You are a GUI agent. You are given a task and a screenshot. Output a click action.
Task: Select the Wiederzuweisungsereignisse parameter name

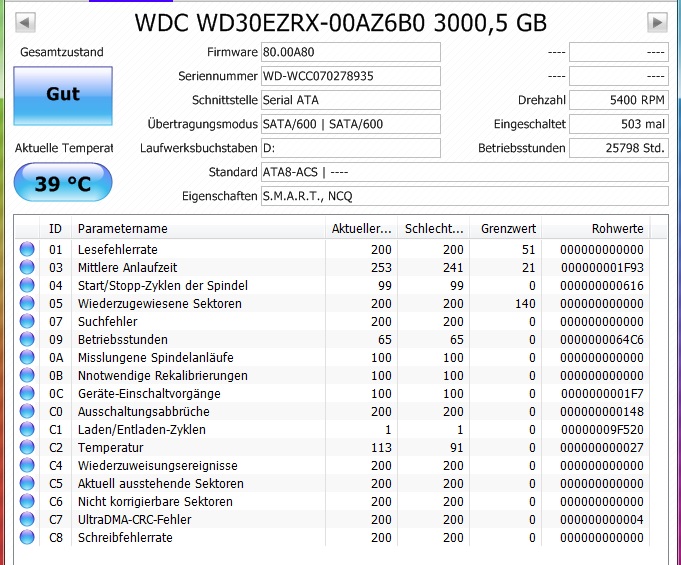point(158,466)
